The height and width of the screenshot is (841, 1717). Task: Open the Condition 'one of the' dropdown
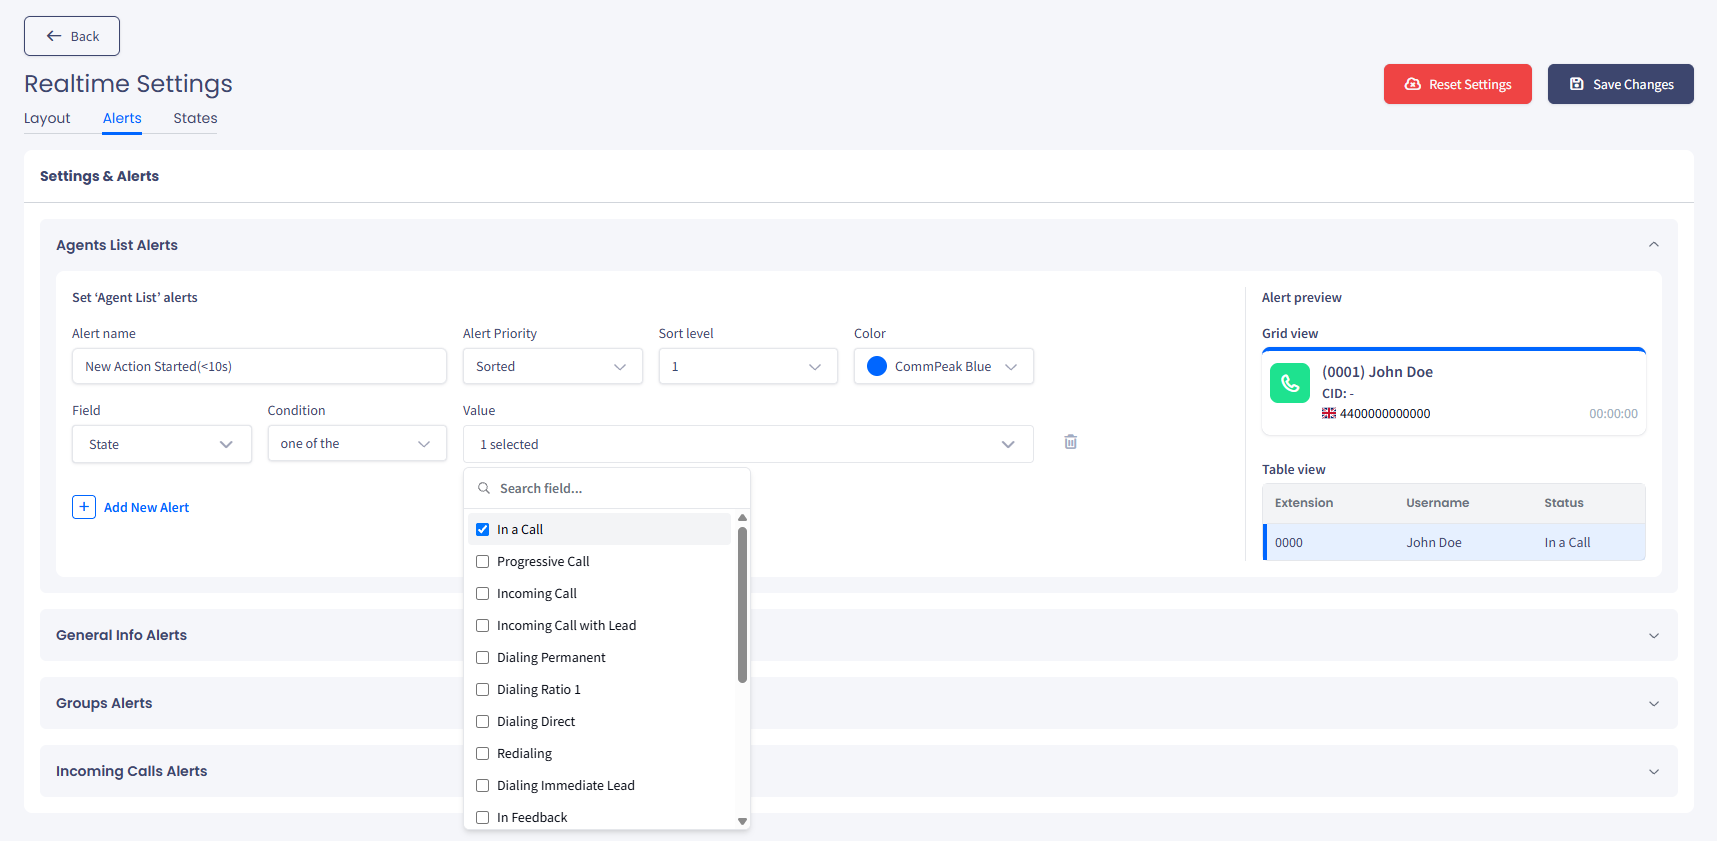[x=357, y=443]
